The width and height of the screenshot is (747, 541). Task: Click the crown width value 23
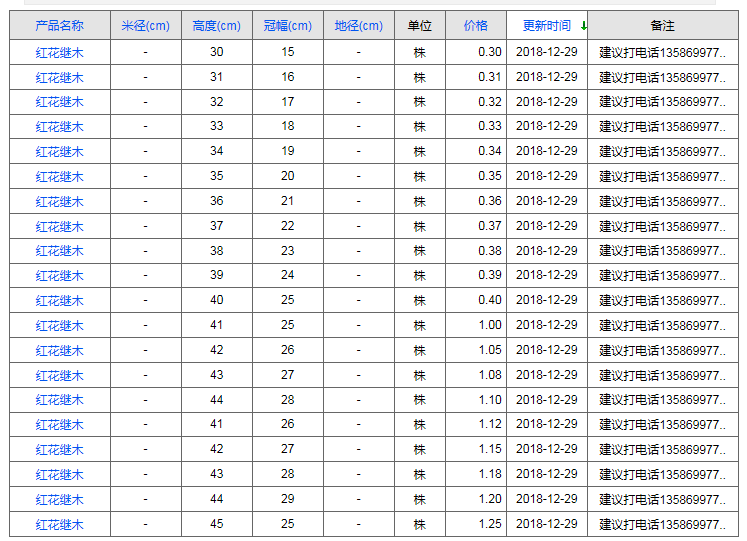pos(288,251)
